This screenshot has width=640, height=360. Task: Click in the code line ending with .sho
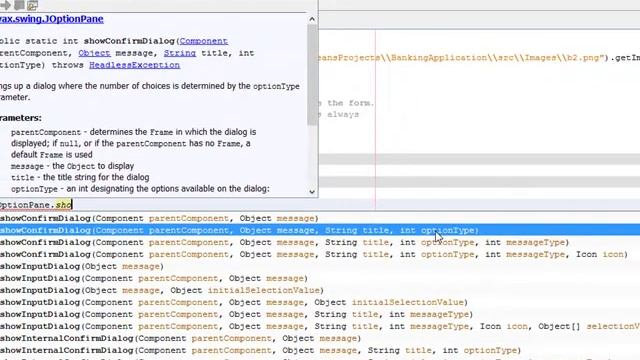(x=320, y=204)
